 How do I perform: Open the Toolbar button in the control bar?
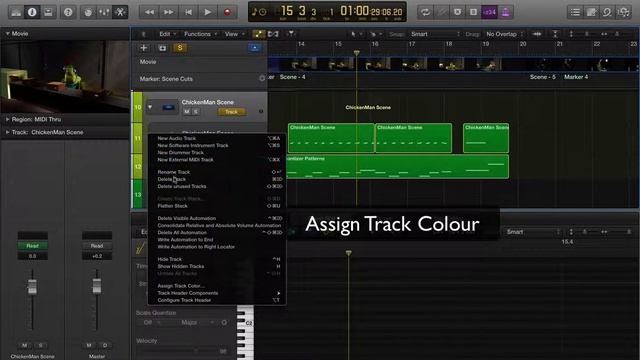click(x=48, y=12)
